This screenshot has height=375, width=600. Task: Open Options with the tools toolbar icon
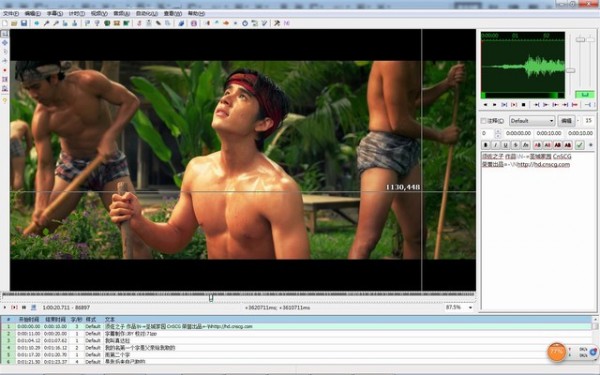click(276, 23)
